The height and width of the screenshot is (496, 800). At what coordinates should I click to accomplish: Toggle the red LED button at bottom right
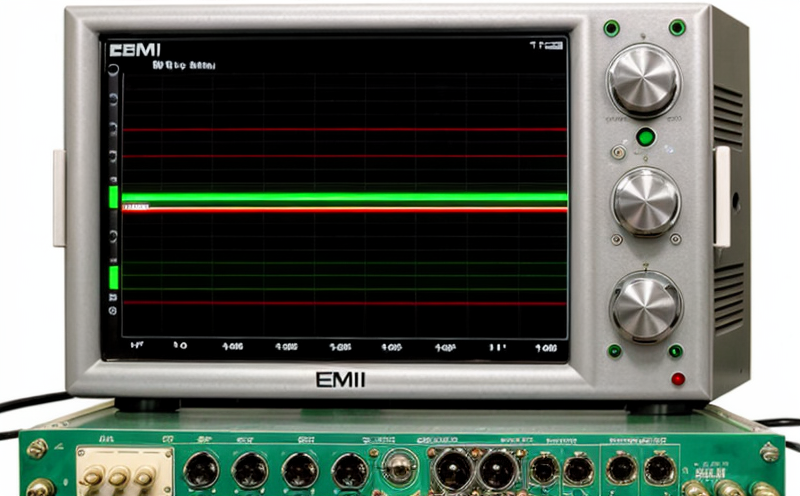[678, 379]
